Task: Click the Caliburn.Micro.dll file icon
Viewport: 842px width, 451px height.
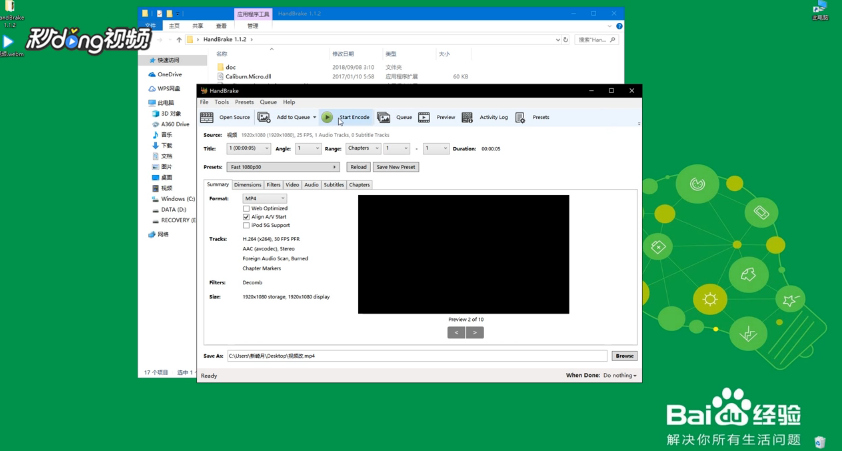Action: 220,77
